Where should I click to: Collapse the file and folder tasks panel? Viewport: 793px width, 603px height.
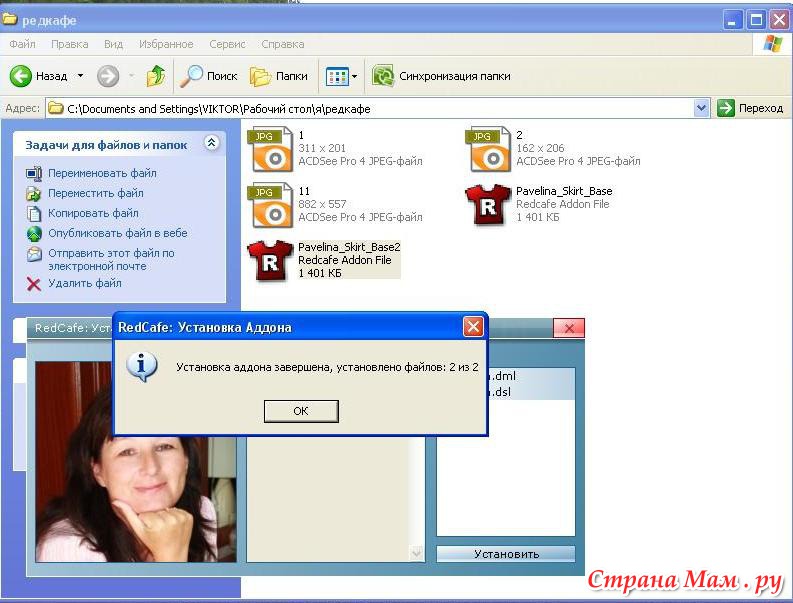click(211, 144)
